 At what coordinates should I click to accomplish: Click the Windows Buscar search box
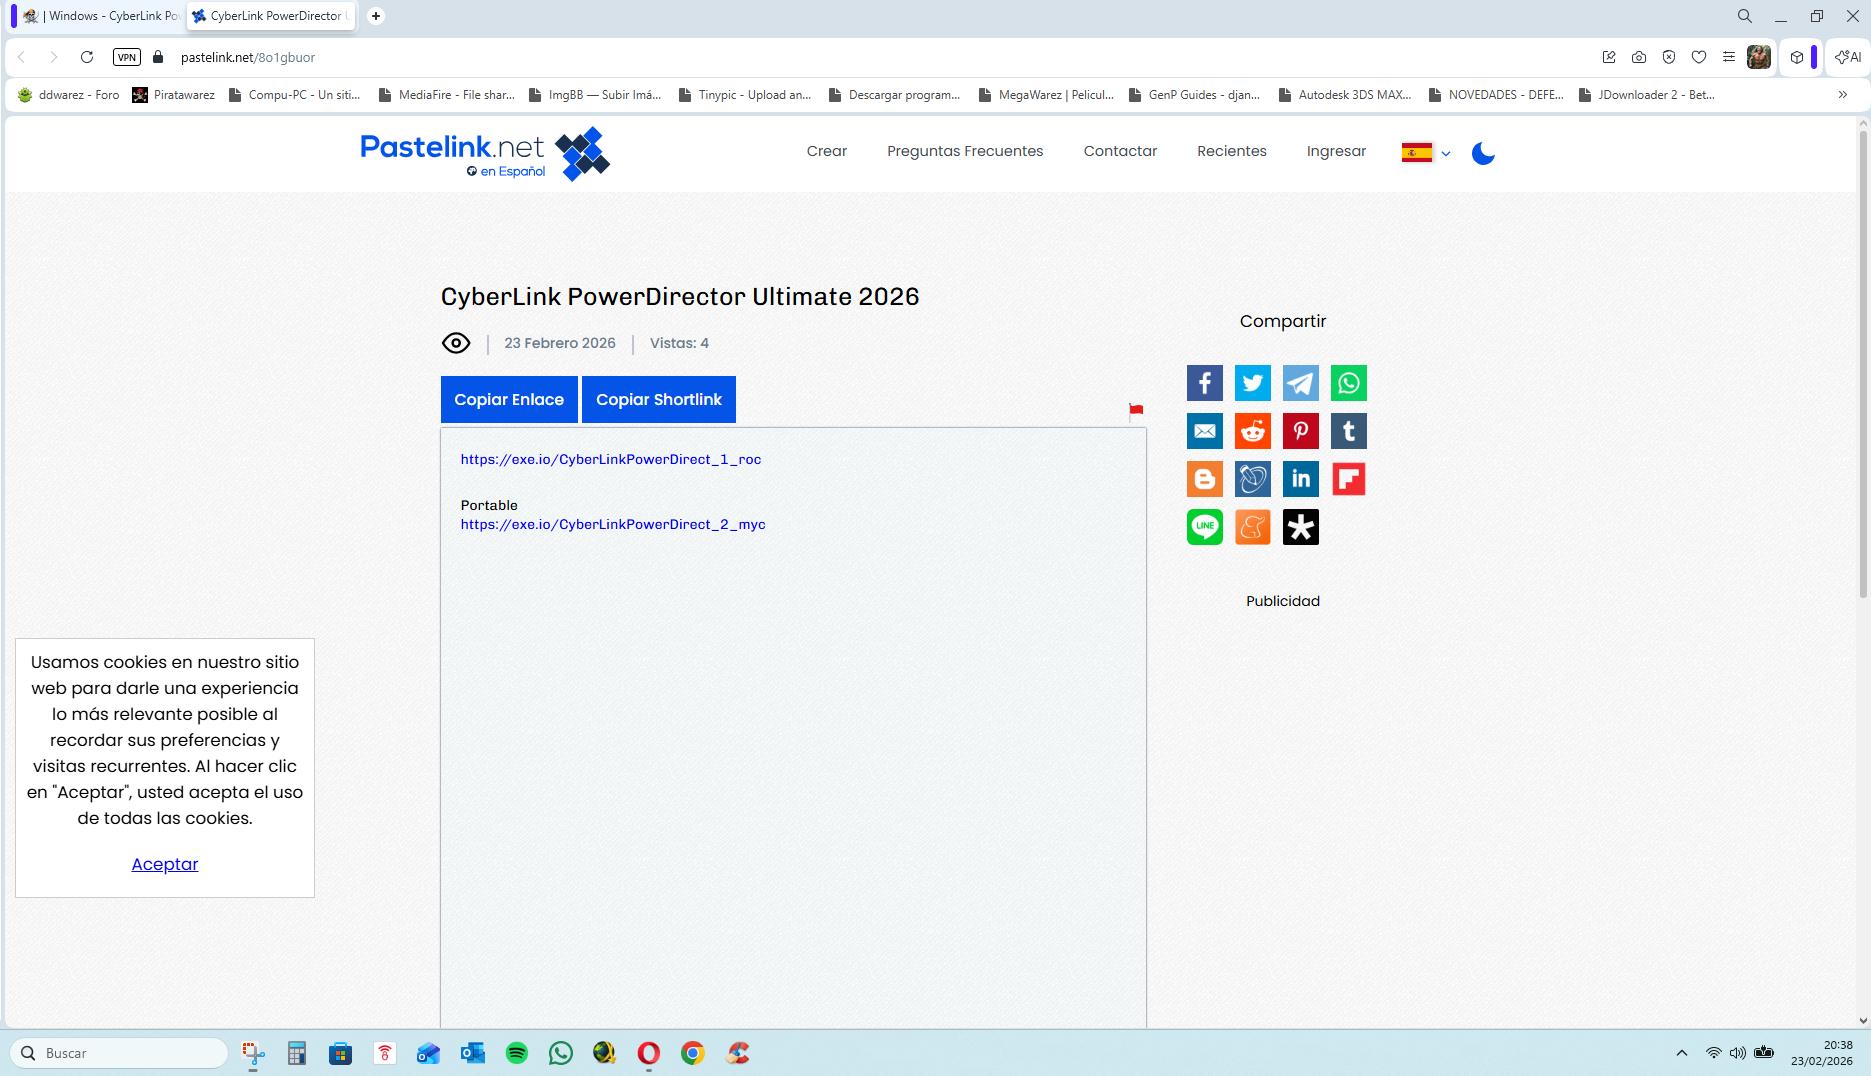pyautogui.click(x=120, y=1053)
